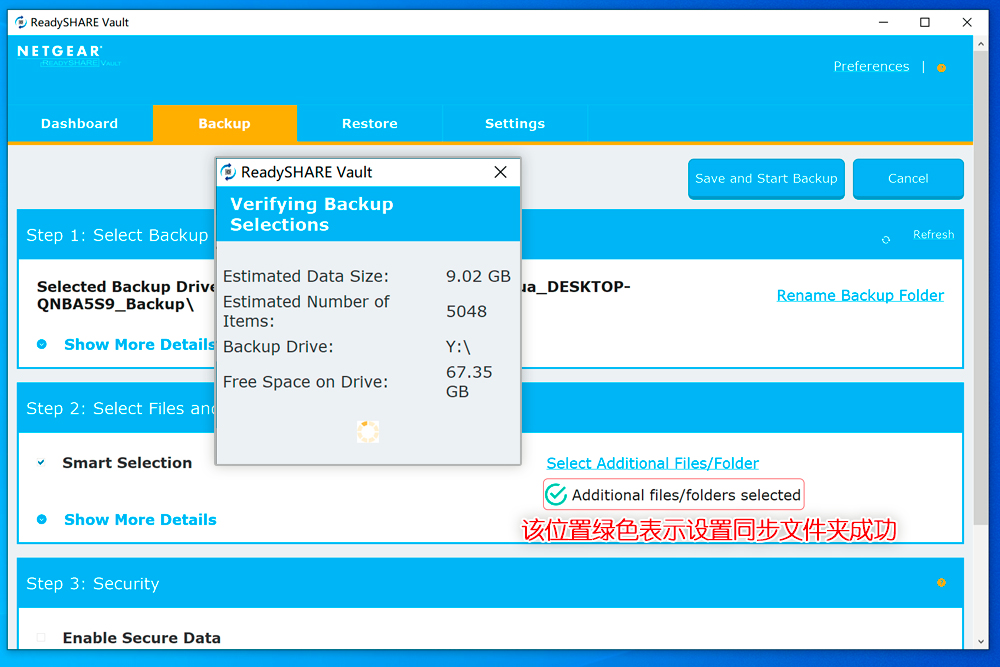This screenshot has width=1000, height=667.
Task: Click scrollbar down arrow
Action: coord(981,641)
